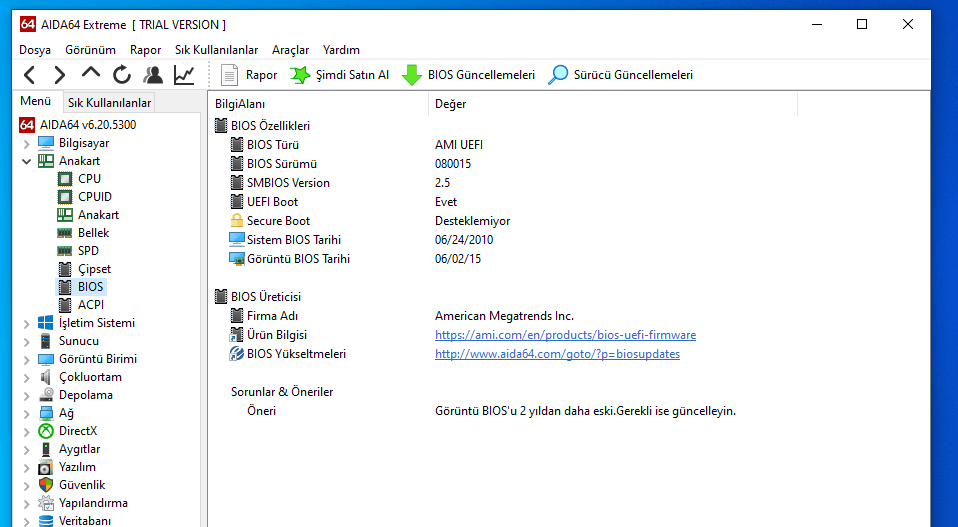Screen dimensions: 958x527
Task: Expand the İşletim Sistemi node
Action: click(x=26, y=324)
